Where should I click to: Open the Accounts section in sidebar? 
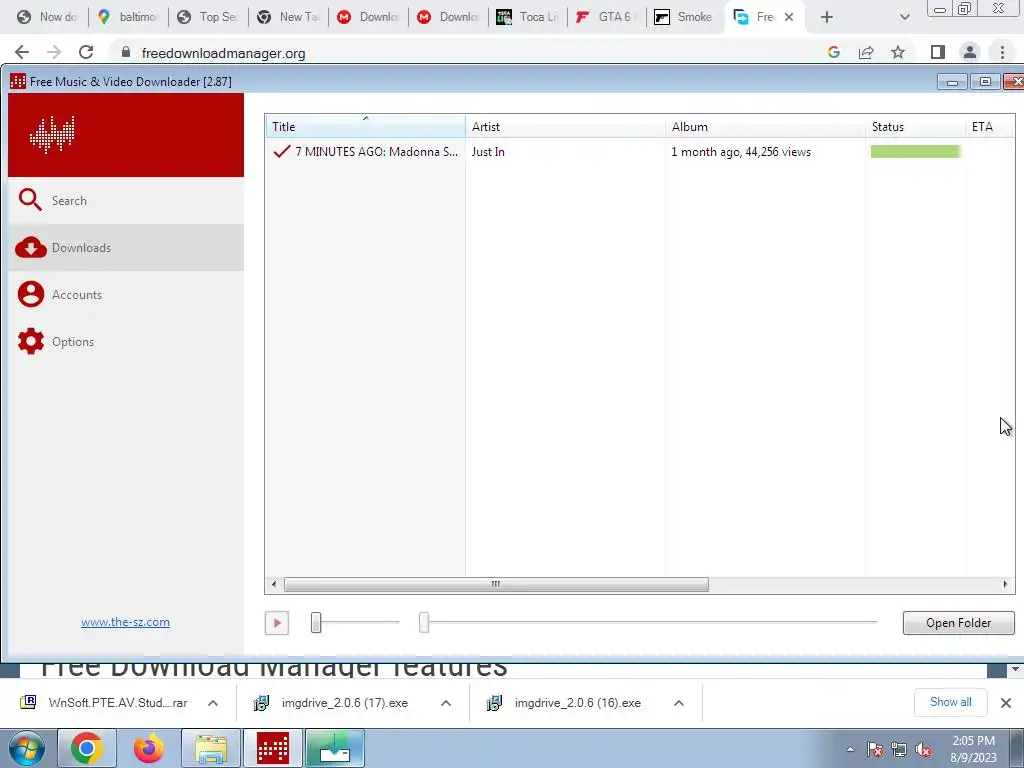click(126, 295)
